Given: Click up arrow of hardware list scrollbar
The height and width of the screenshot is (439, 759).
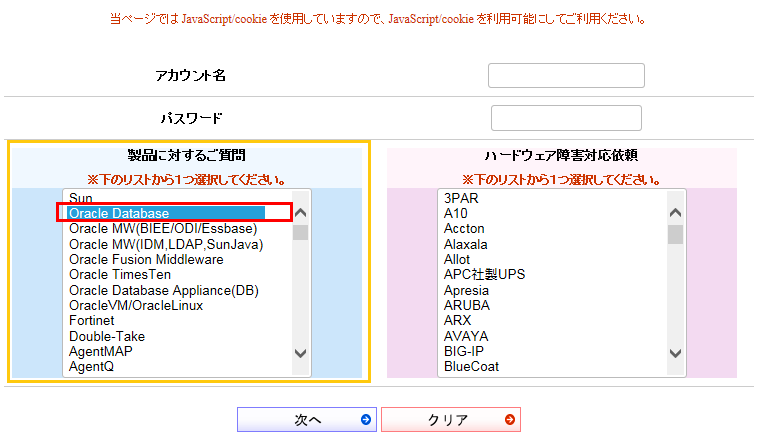Looking at the screenshot, I should click(675, 212).
